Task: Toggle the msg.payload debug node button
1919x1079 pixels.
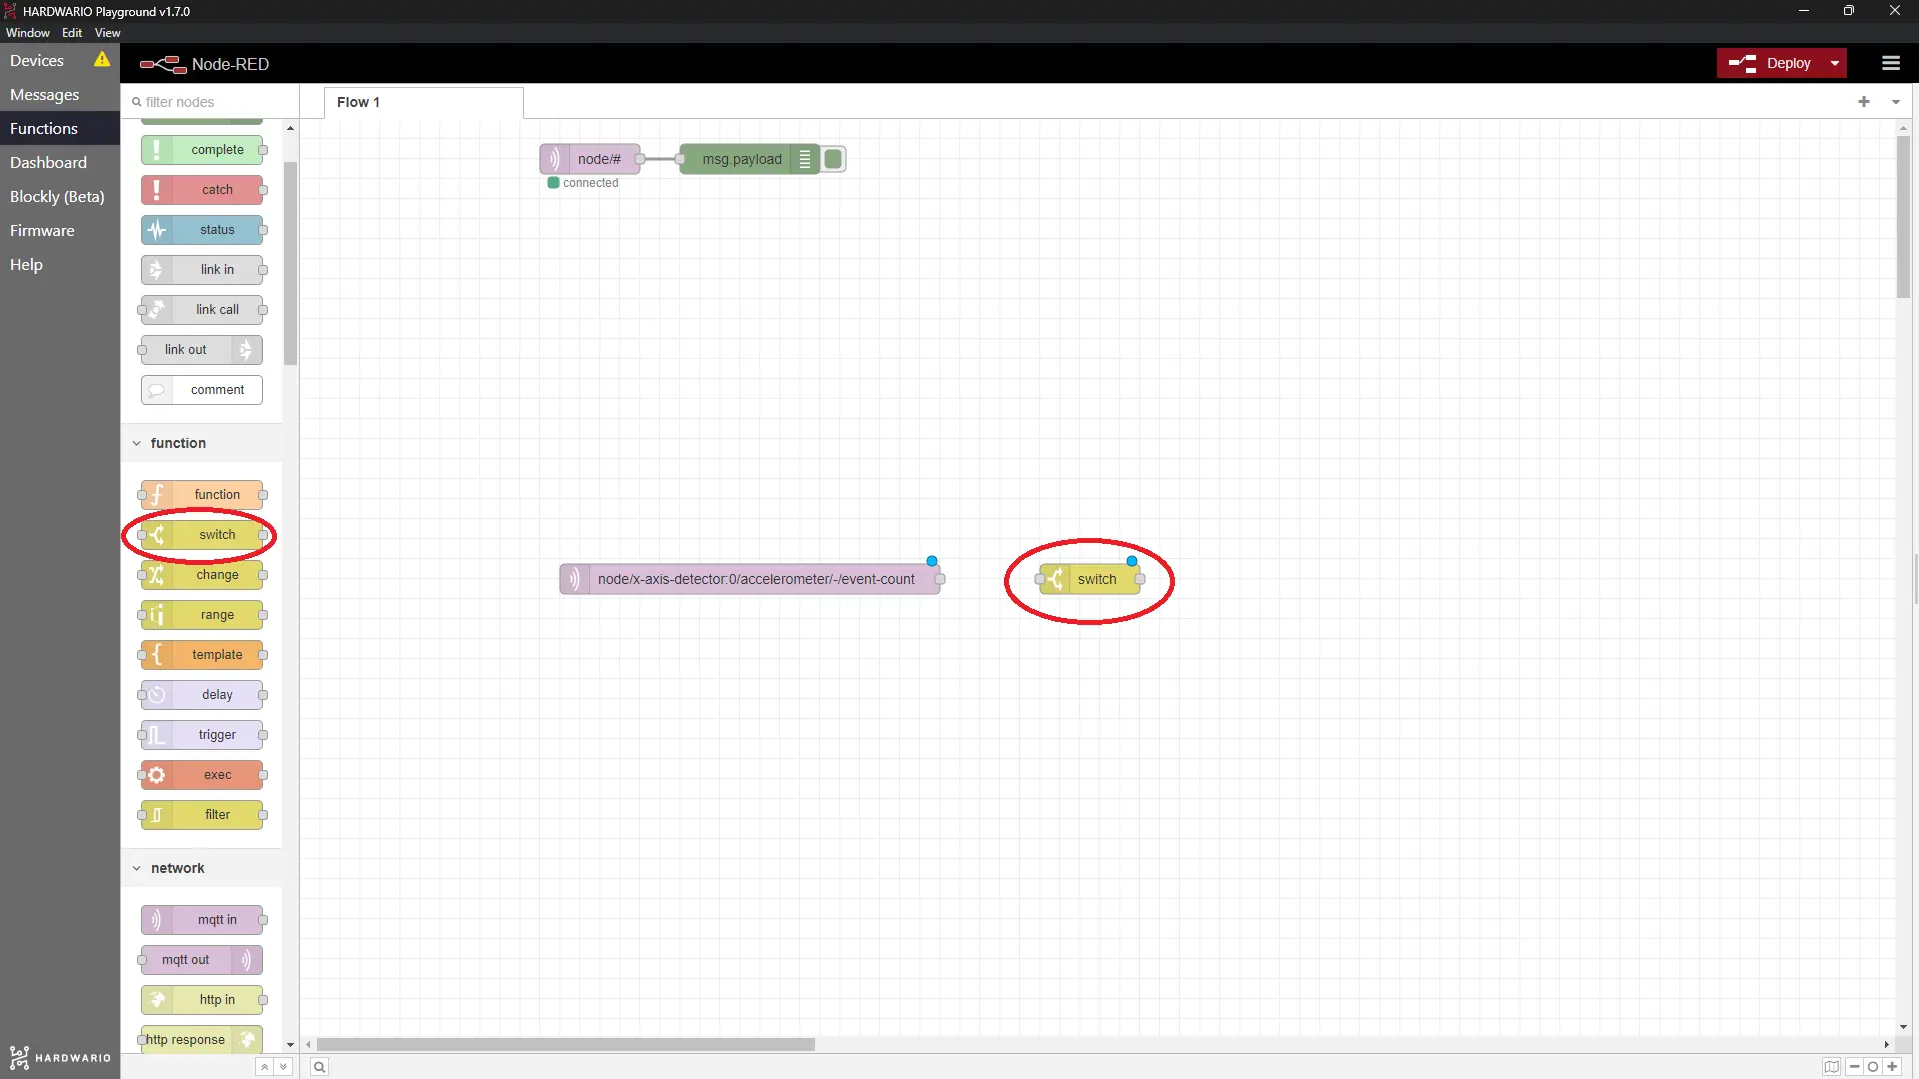Action: tap(833, 159)
